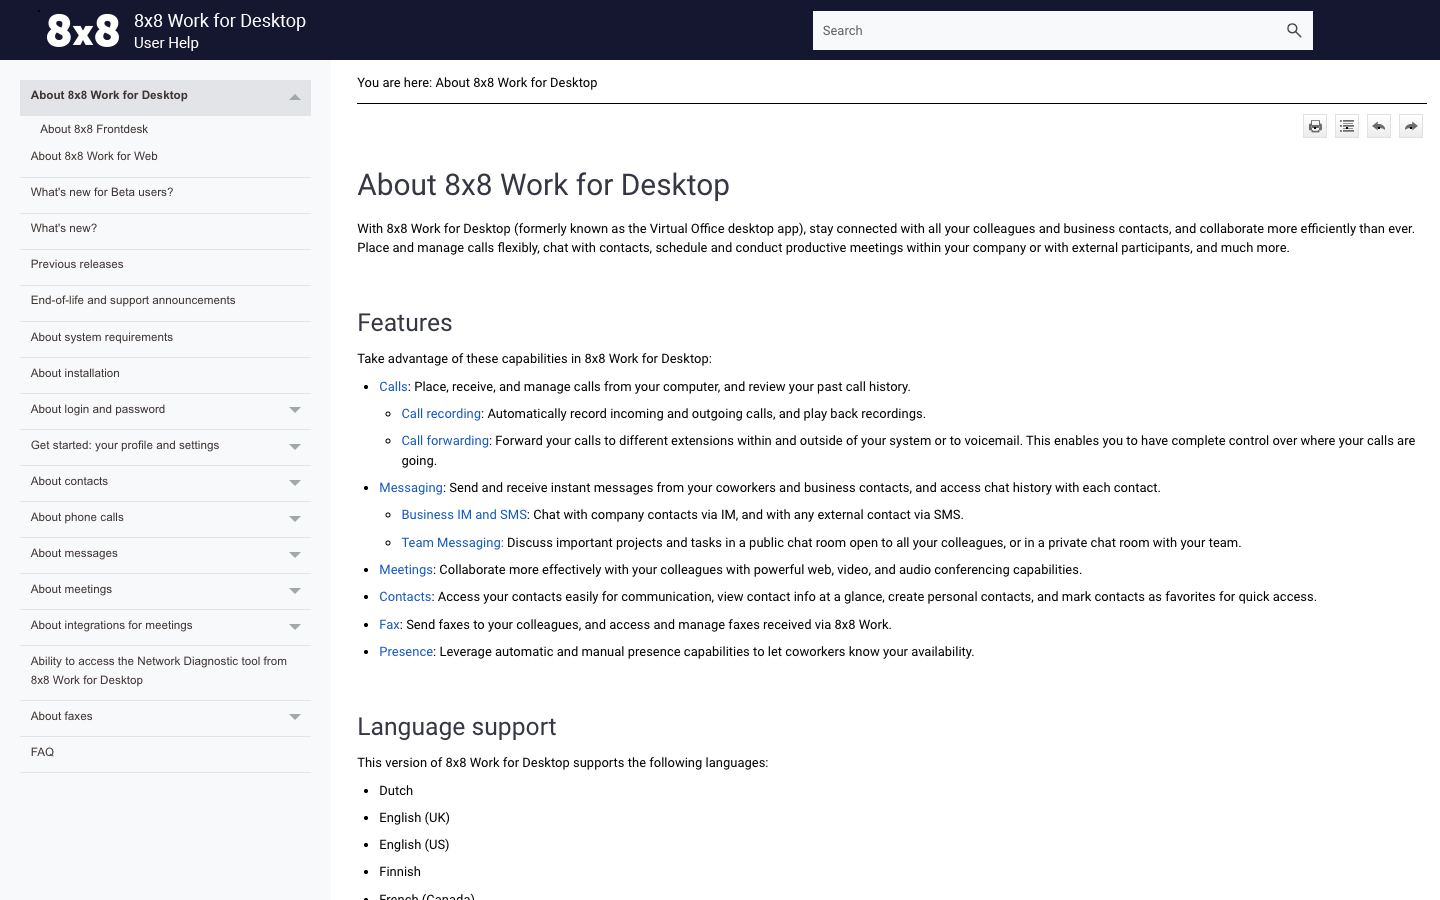Open About system requirements topic
This screenshot has height=900, width=1440.
[102, 337]
